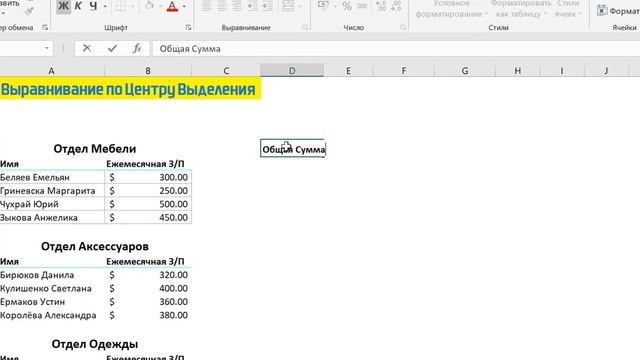640x360 pixels.
Task: Select the salary cell showing 360.00
Action: point(148,302)
